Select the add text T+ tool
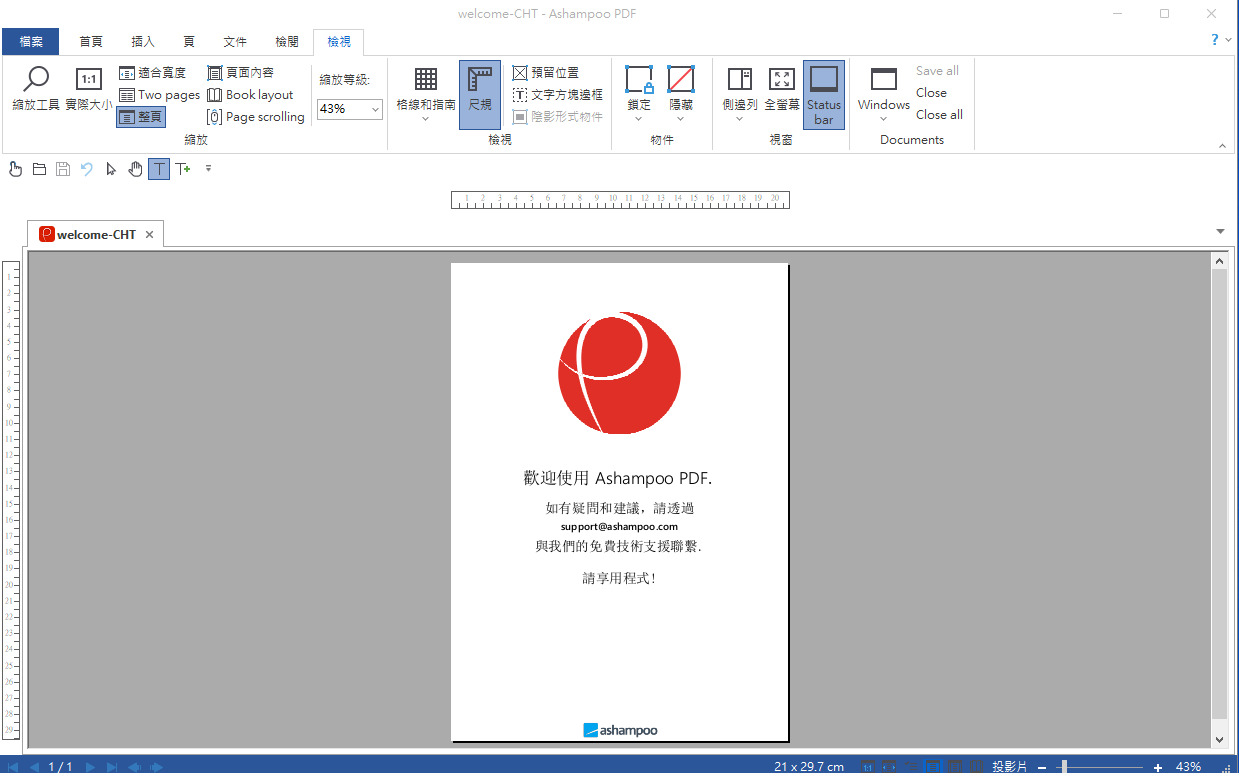Image resolution: width=1239 pixels, height=773 pixels. point(183,169)
